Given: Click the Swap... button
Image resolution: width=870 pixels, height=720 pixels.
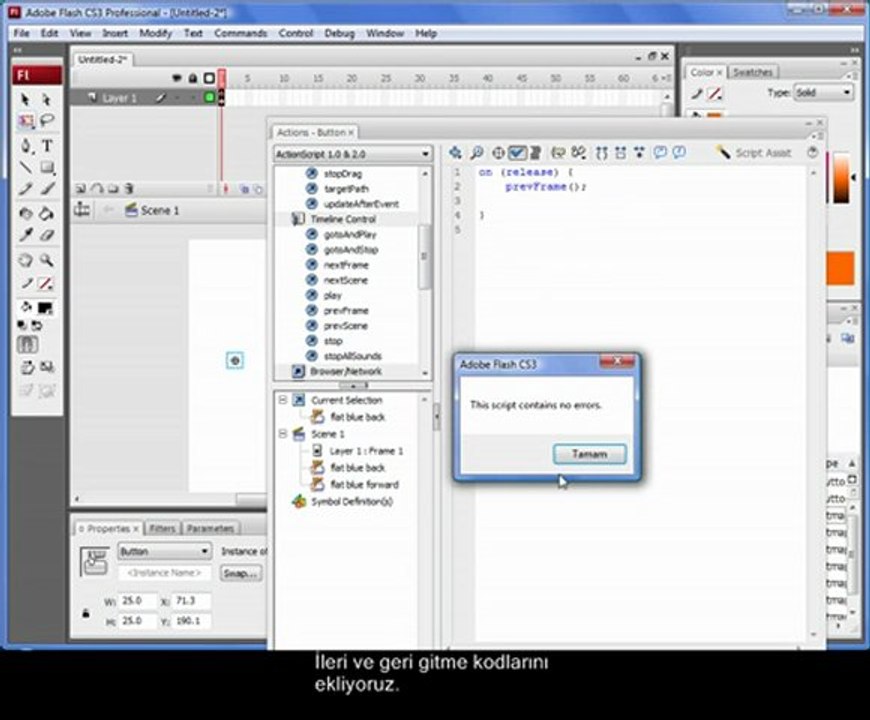Looking at the screenshot, I should tap(241, 573).
